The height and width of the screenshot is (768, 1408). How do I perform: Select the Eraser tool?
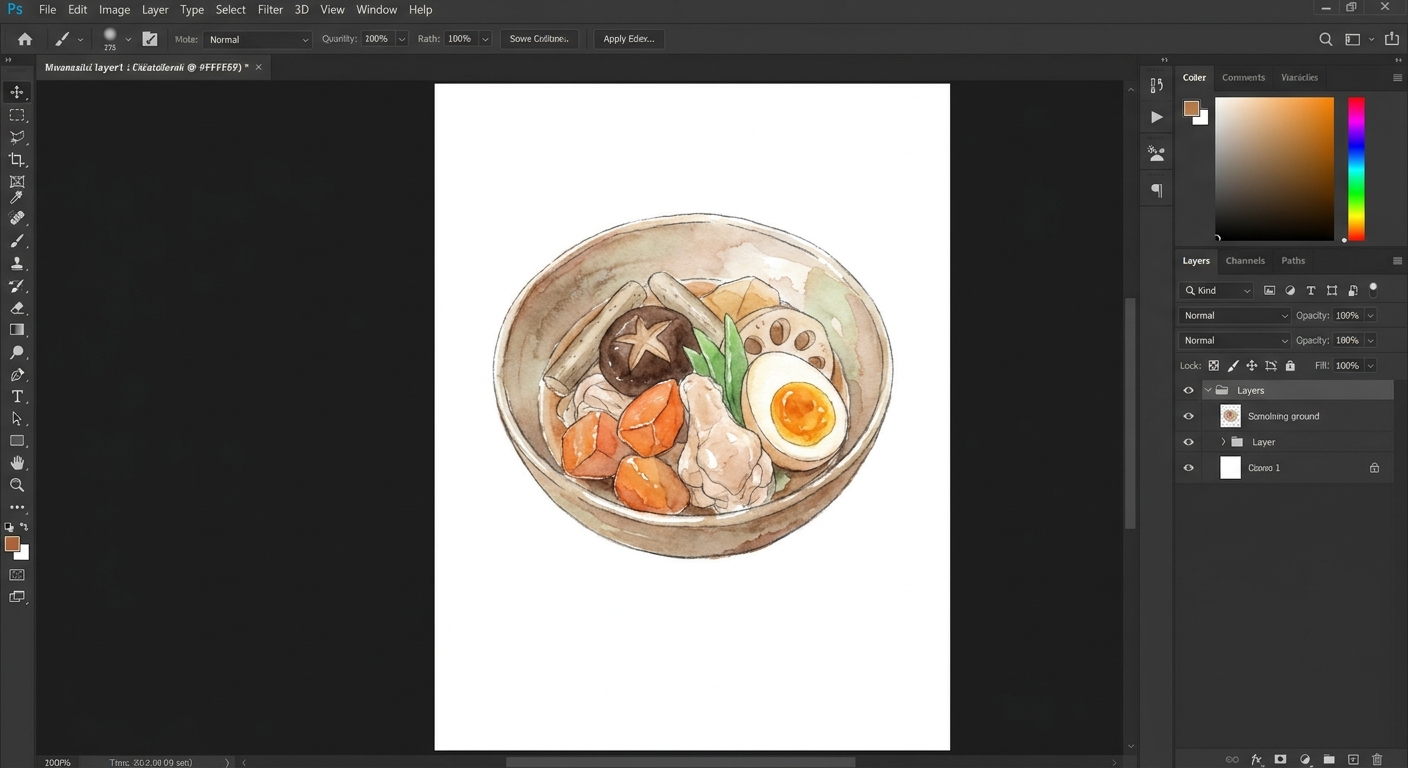(17, 308)
